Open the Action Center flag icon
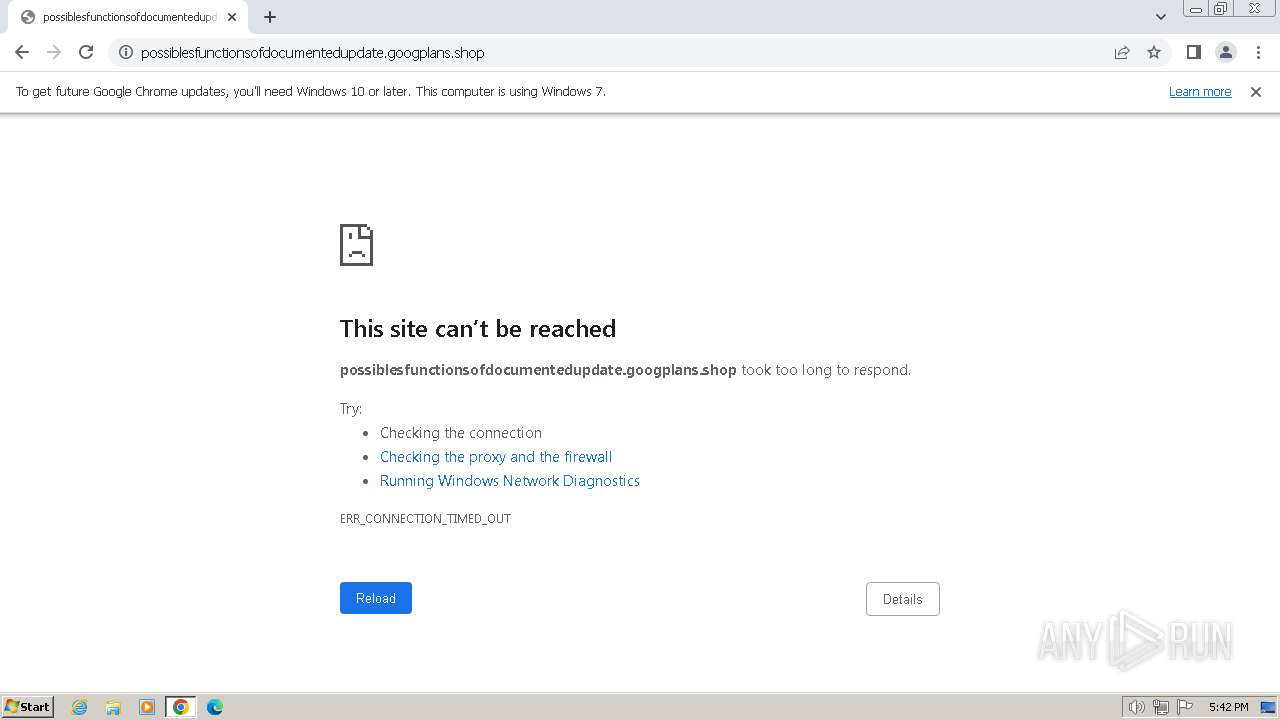Image resolution: width=1280 pixels, height=720 pixels. click(x=1185, y=707)
